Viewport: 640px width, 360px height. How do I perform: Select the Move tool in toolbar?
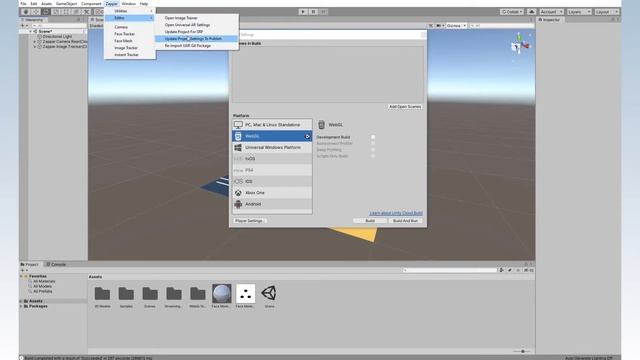tap(36, 12)
